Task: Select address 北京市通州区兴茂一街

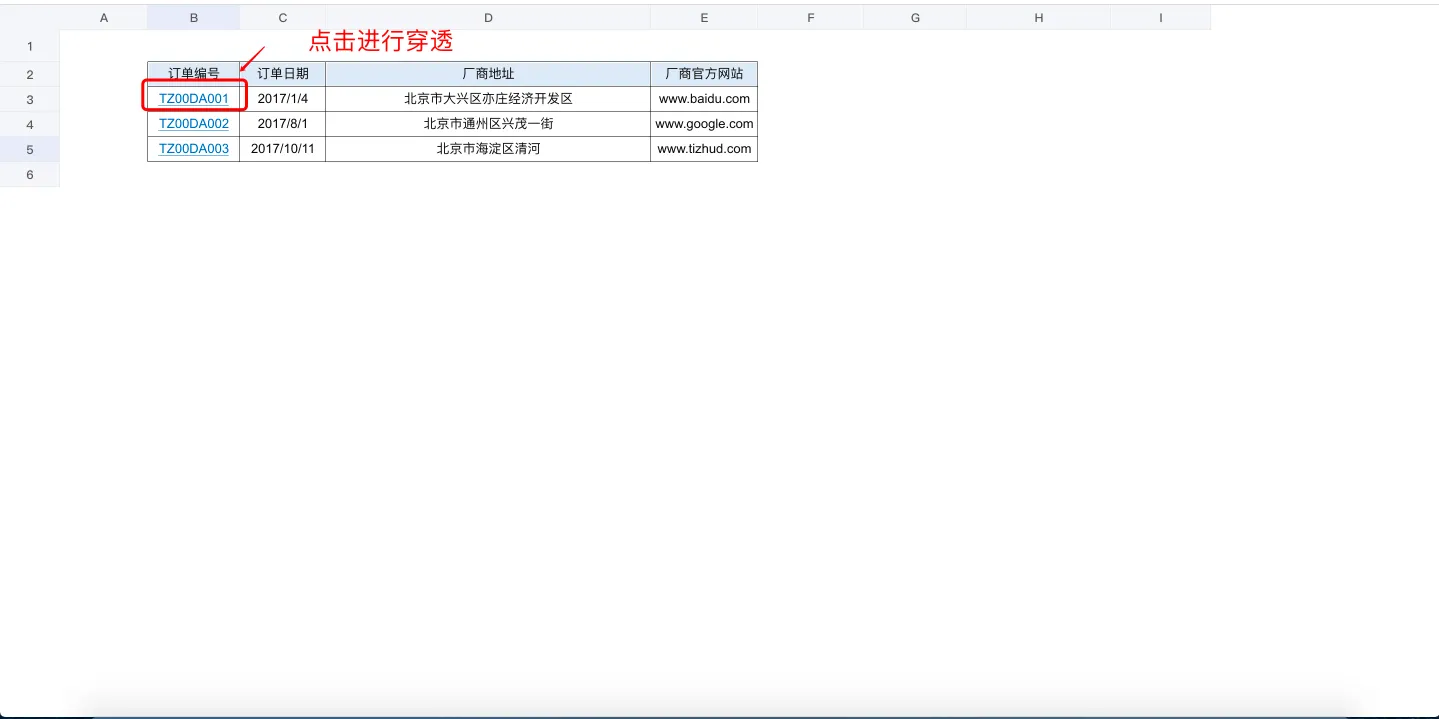Action: point(488,124)
